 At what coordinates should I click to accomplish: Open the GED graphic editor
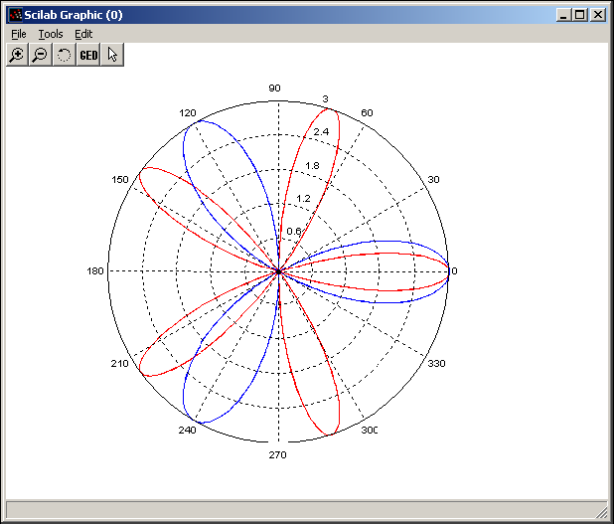(x=88, y=55)
